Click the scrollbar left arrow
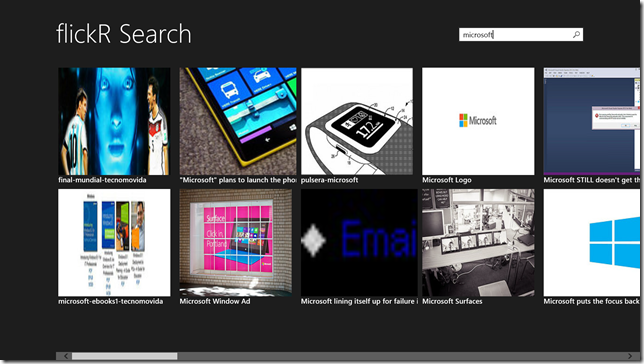 (66, 356)
